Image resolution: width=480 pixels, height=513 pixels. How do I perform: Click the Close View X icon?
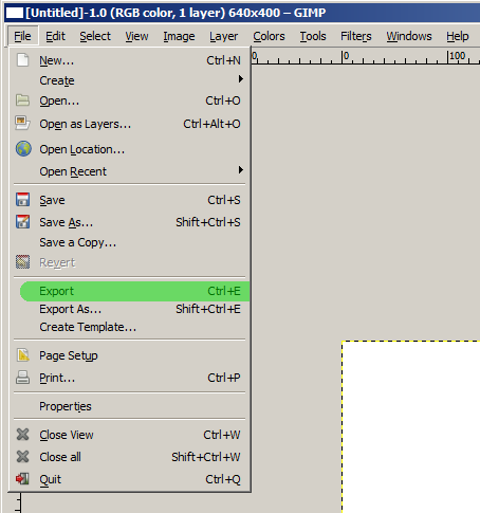(x=23, y=434)
